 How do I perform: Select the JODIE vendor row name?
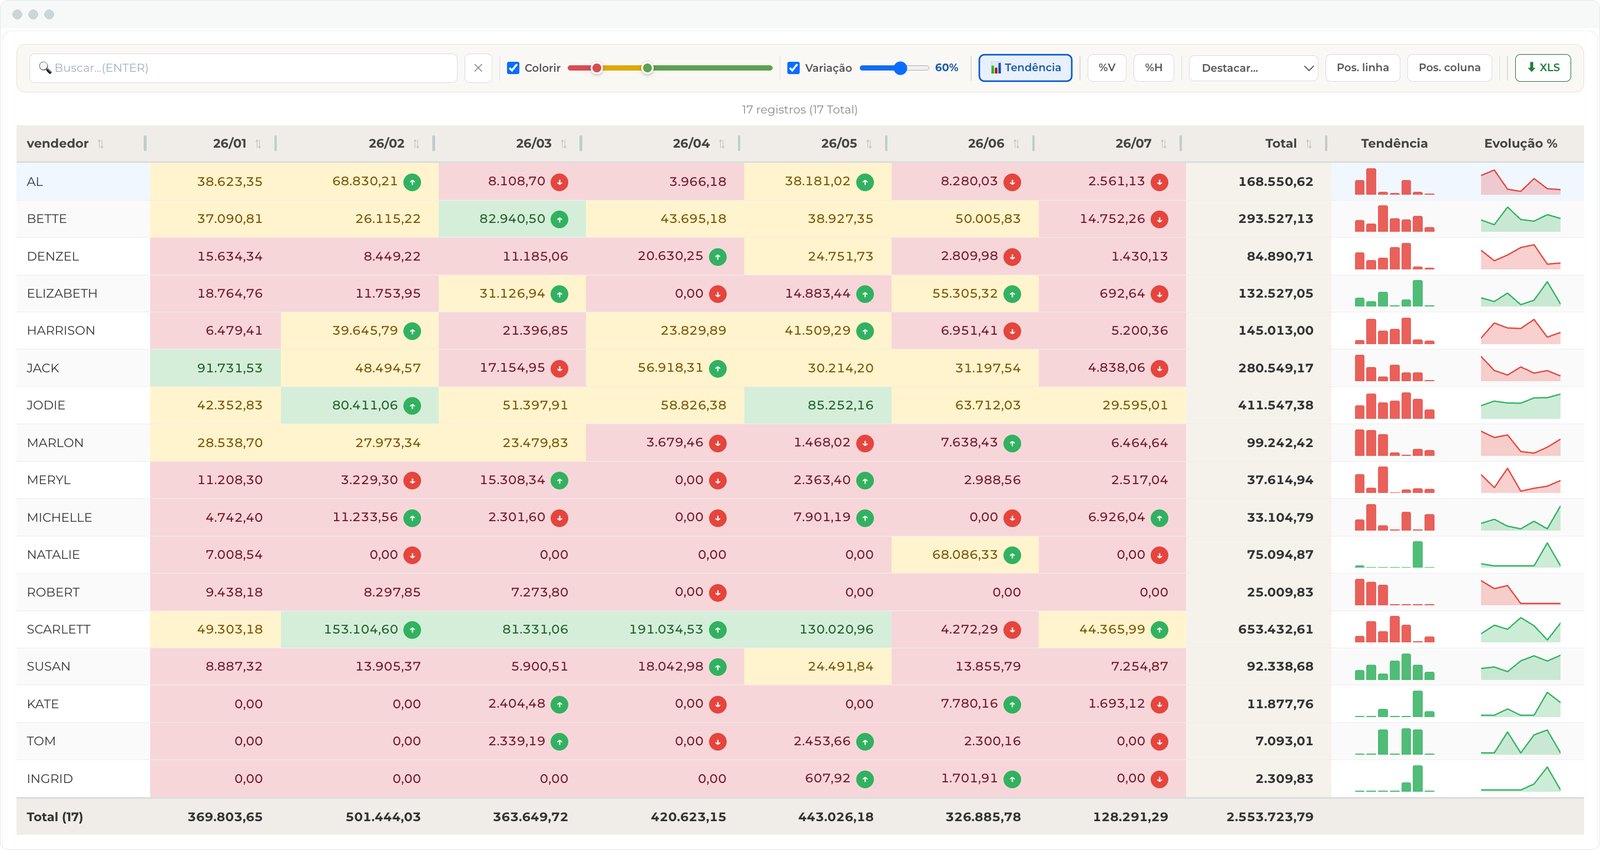click(x=46, y=405)
